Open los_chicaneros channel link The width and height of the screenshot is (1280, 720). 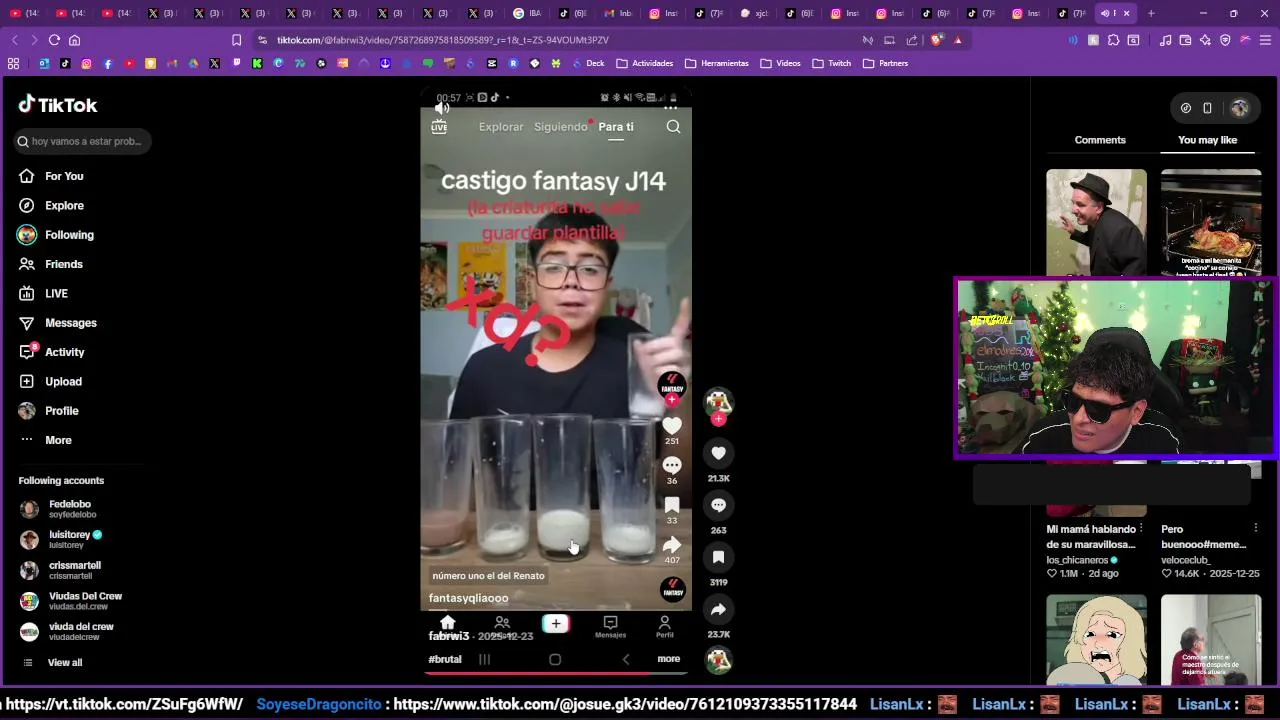(1078, 560)
